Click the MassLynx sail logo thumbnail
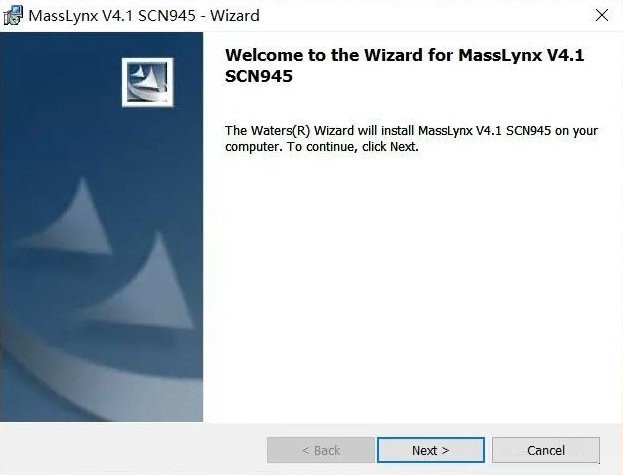623x475 pixels. (147, 83)
